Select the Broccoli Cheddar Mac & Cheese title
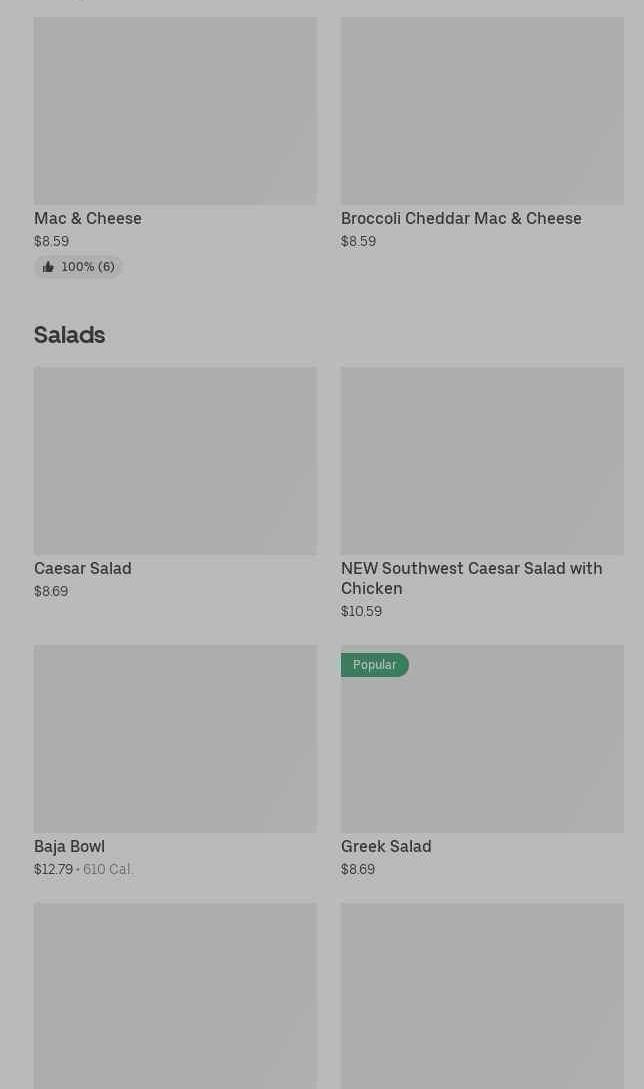This screenshot has height=1089, width=644. point(461,218)
